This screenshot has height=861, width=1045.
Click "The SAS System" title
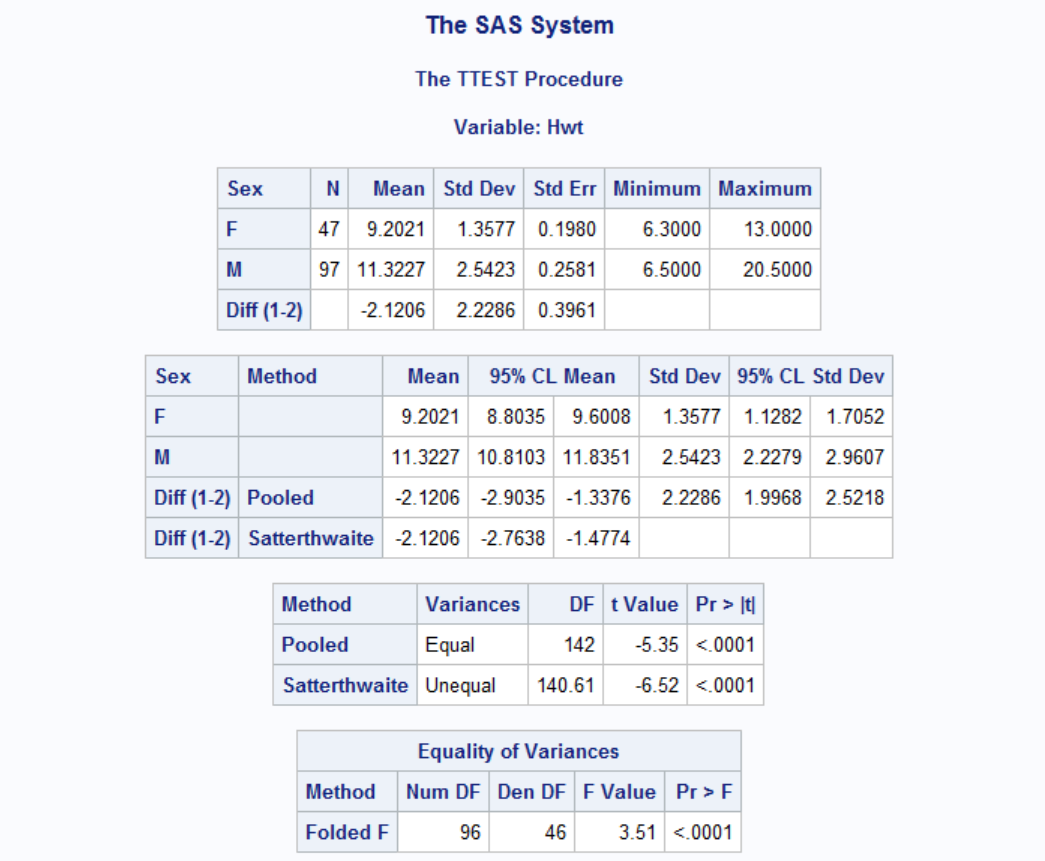click(x=519, y=26)
